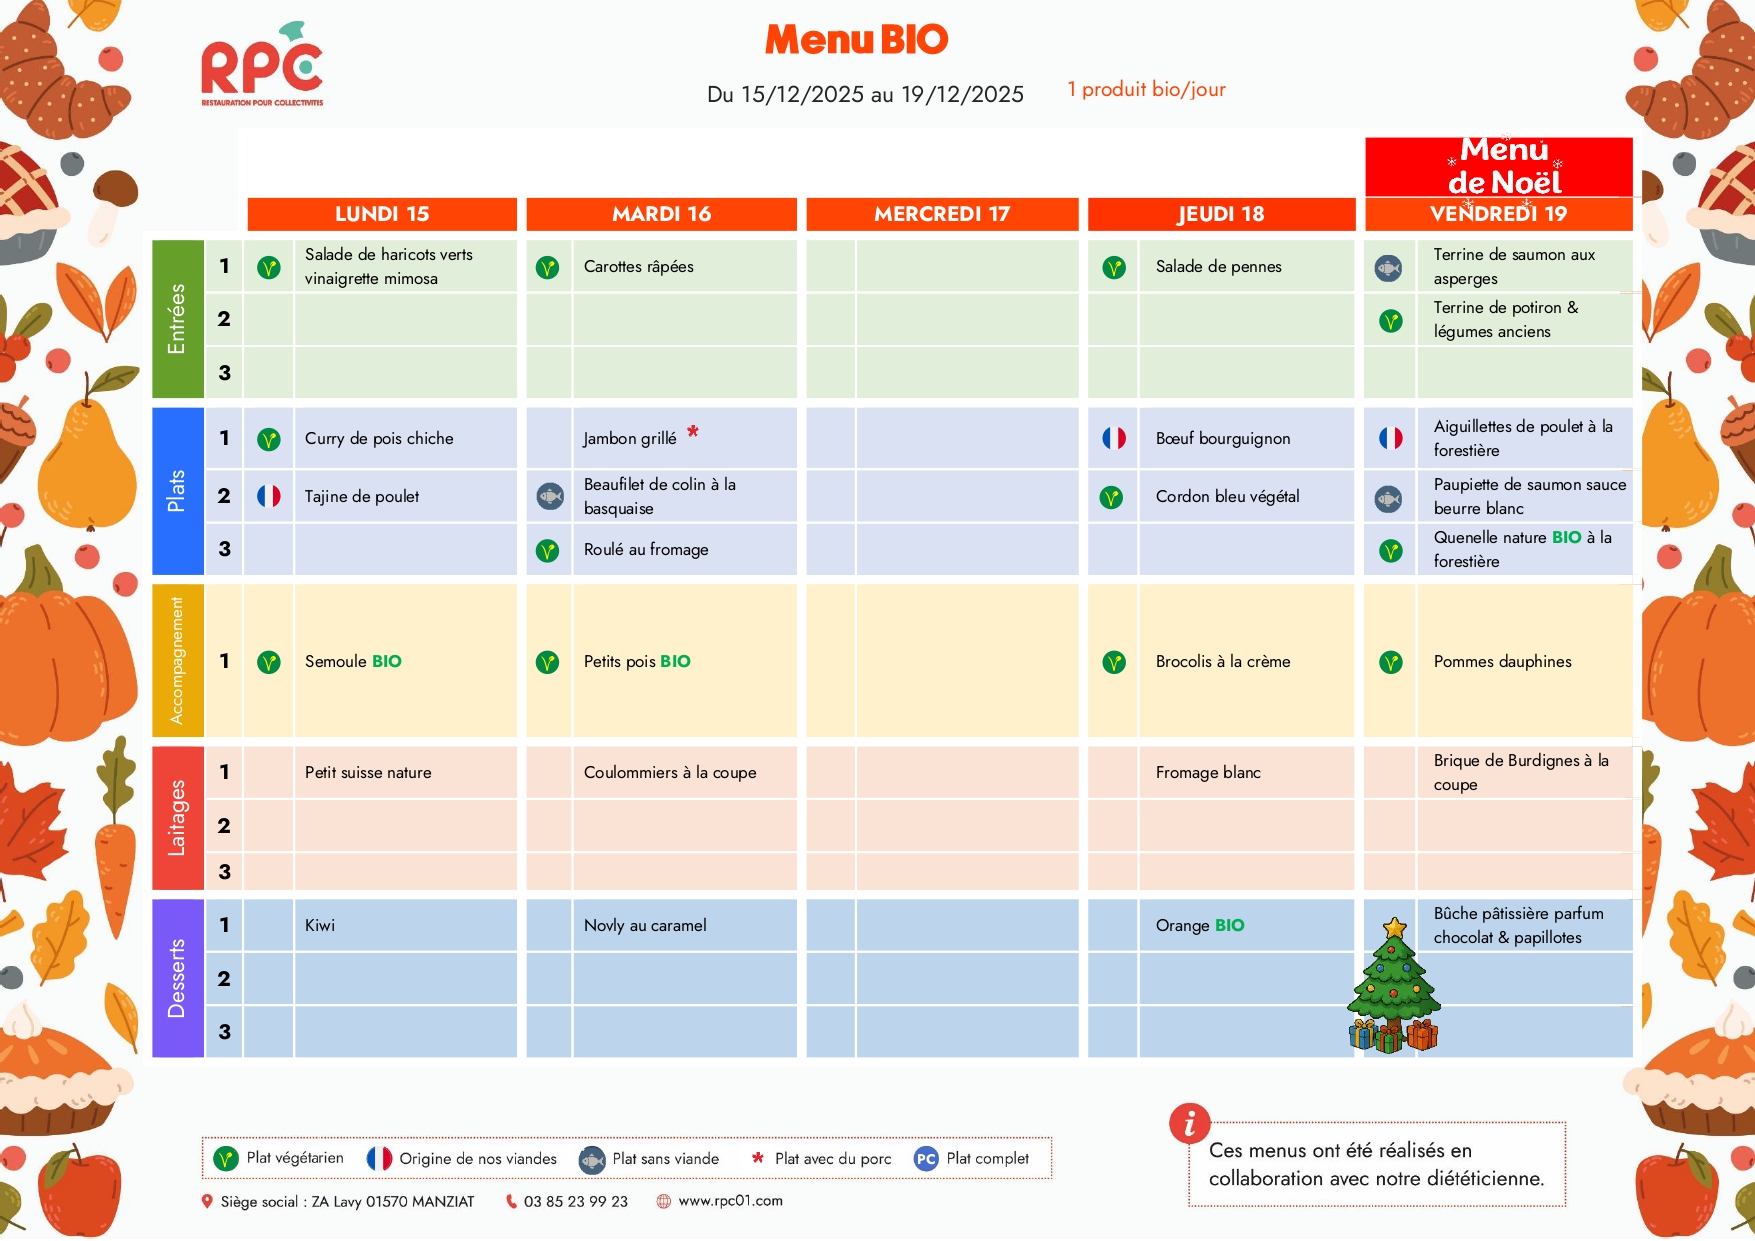Open the www.rpc01.com link
This screenshot has width=1755, height=1241.
(730, 1201)
